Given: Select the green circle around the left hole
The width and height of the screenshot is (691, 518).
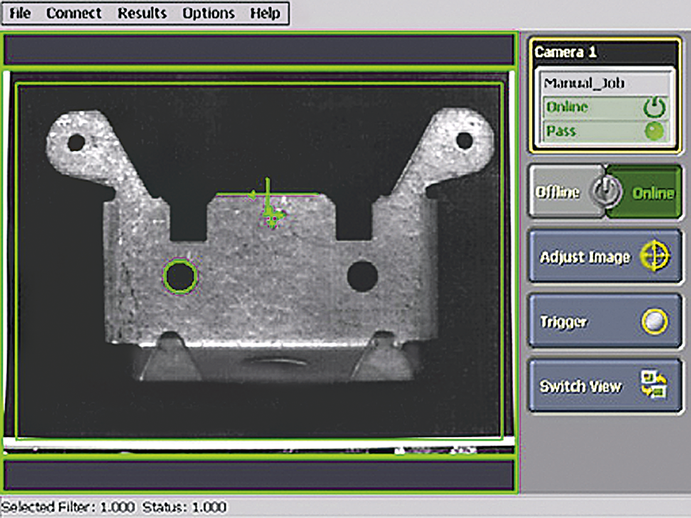Looking at the screenshot, I should click(180, 275).
